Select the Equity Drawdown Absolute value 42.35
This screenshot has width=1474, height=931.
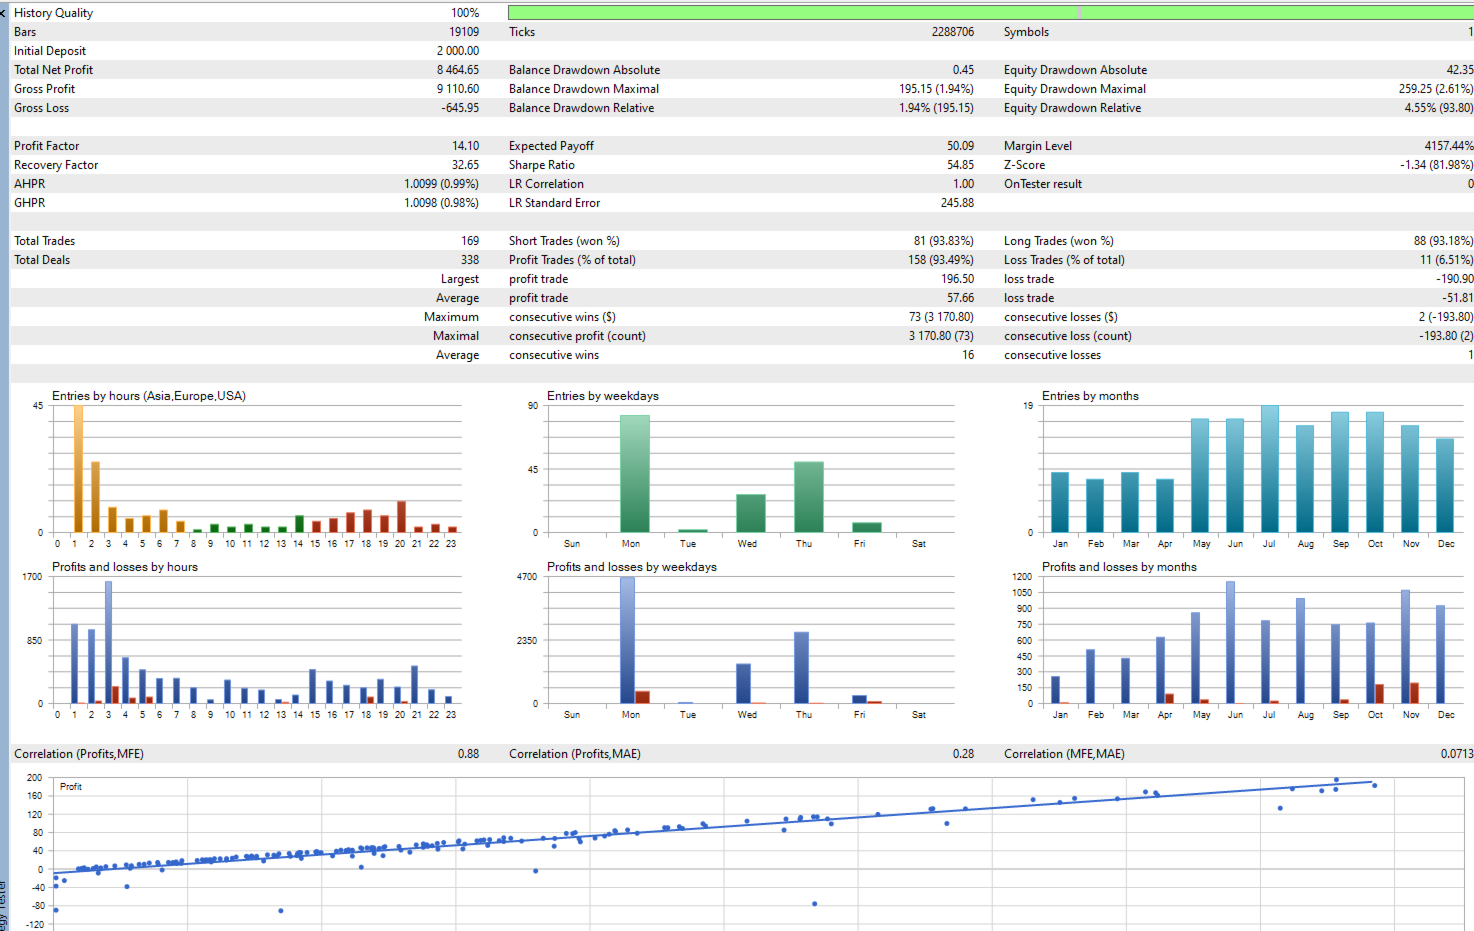1460,70
